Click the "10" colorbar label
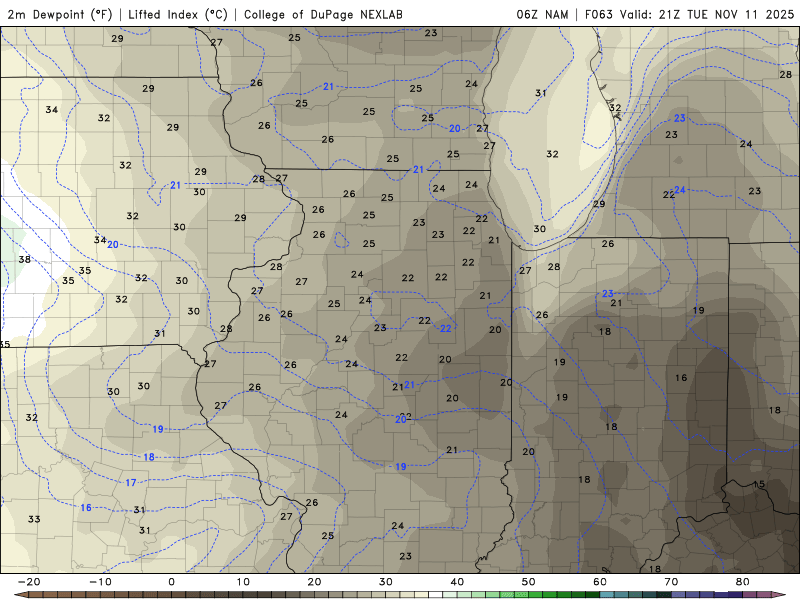The image size is (800, 600). pyautogui.click(x=243, y=582)
